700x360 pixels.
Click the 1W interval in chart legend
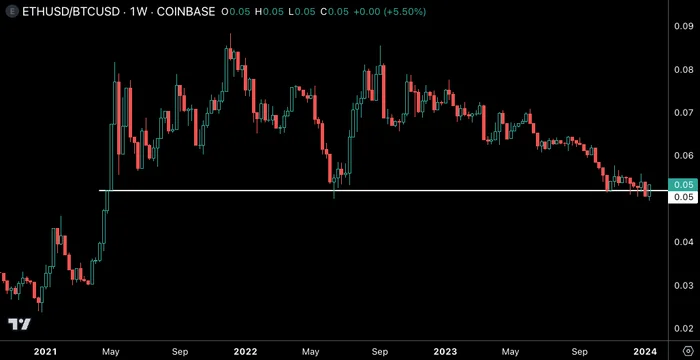point(134,12)
